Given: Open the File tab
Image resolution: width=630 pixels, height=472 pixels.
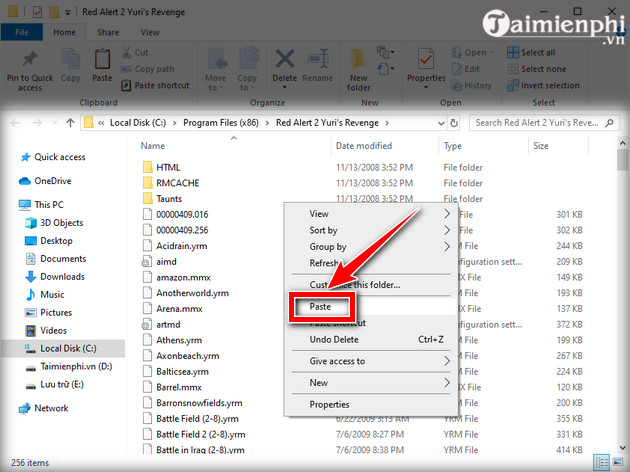Looking at the screenshot, I should (22, 32).
